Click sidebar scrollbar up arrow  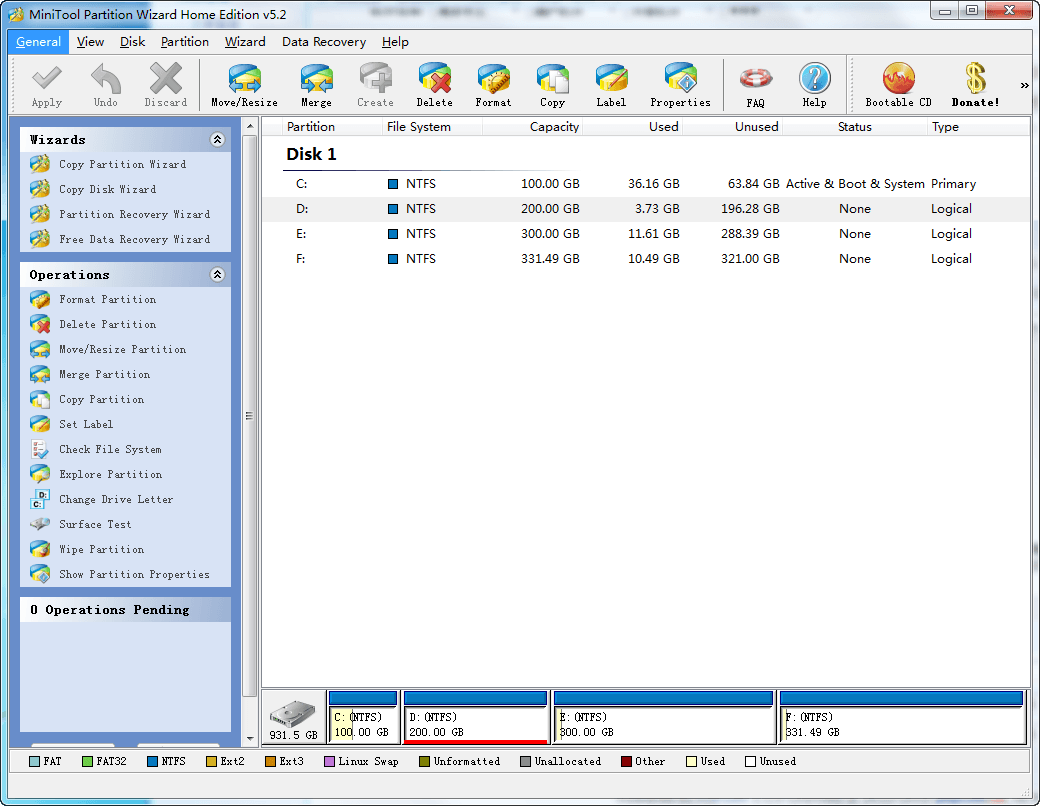click(250, 126)
